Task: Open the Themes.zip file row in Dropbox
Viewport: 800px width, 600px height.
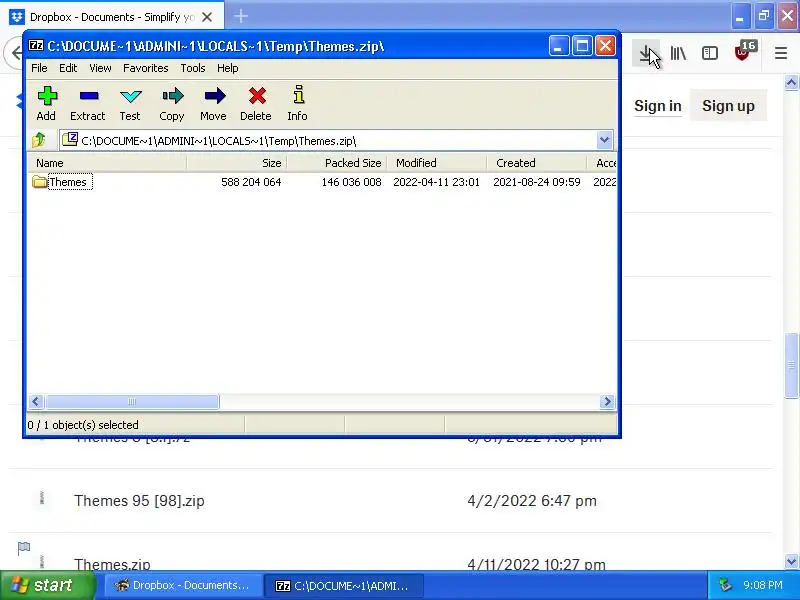Action: (112, 564)
